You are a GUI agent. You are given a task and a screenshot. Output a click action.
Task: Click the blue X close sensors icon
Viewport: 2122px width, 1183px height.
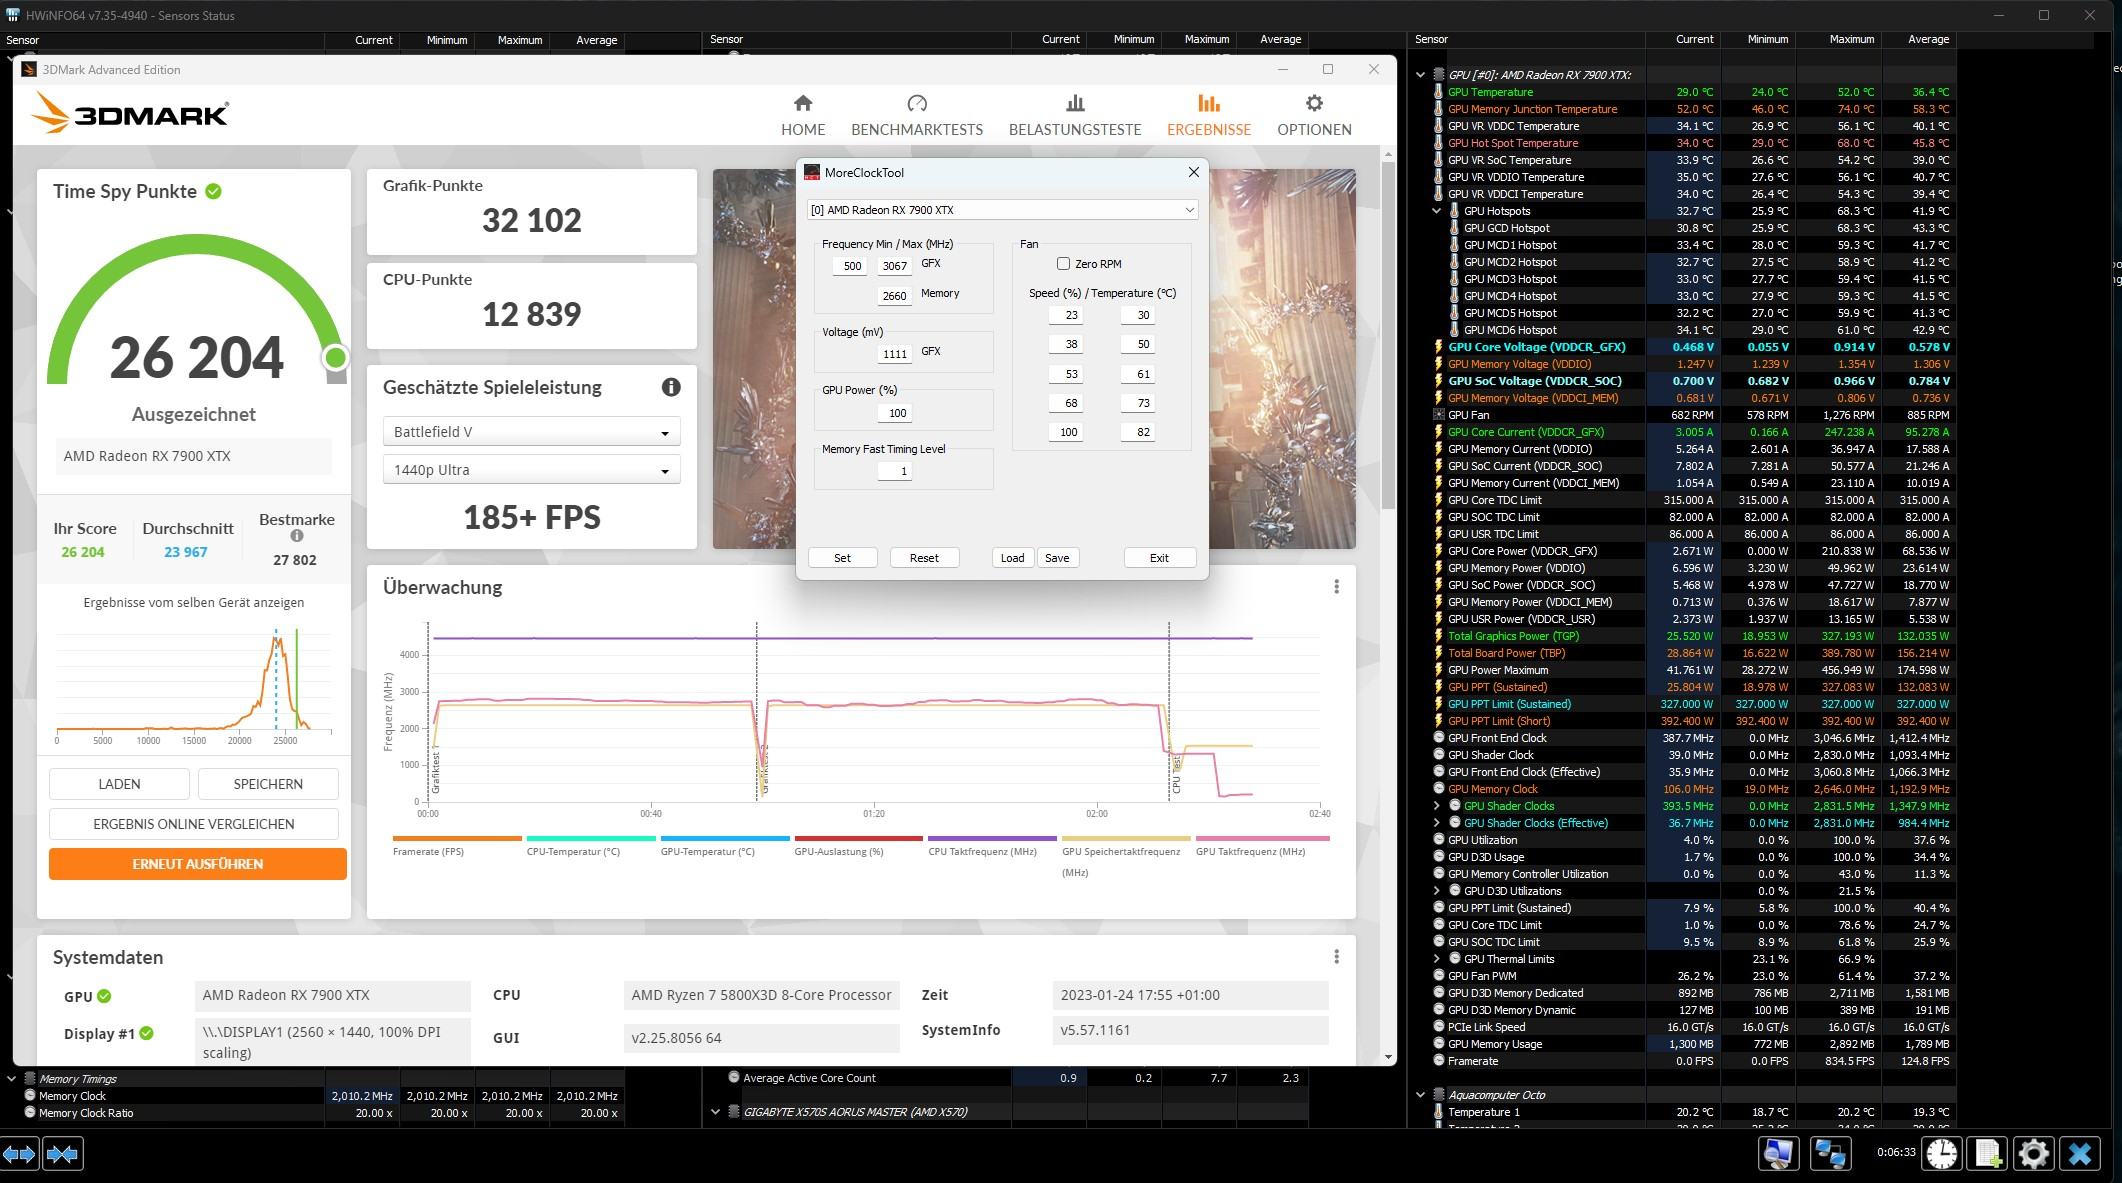tap(2080, 1154)
